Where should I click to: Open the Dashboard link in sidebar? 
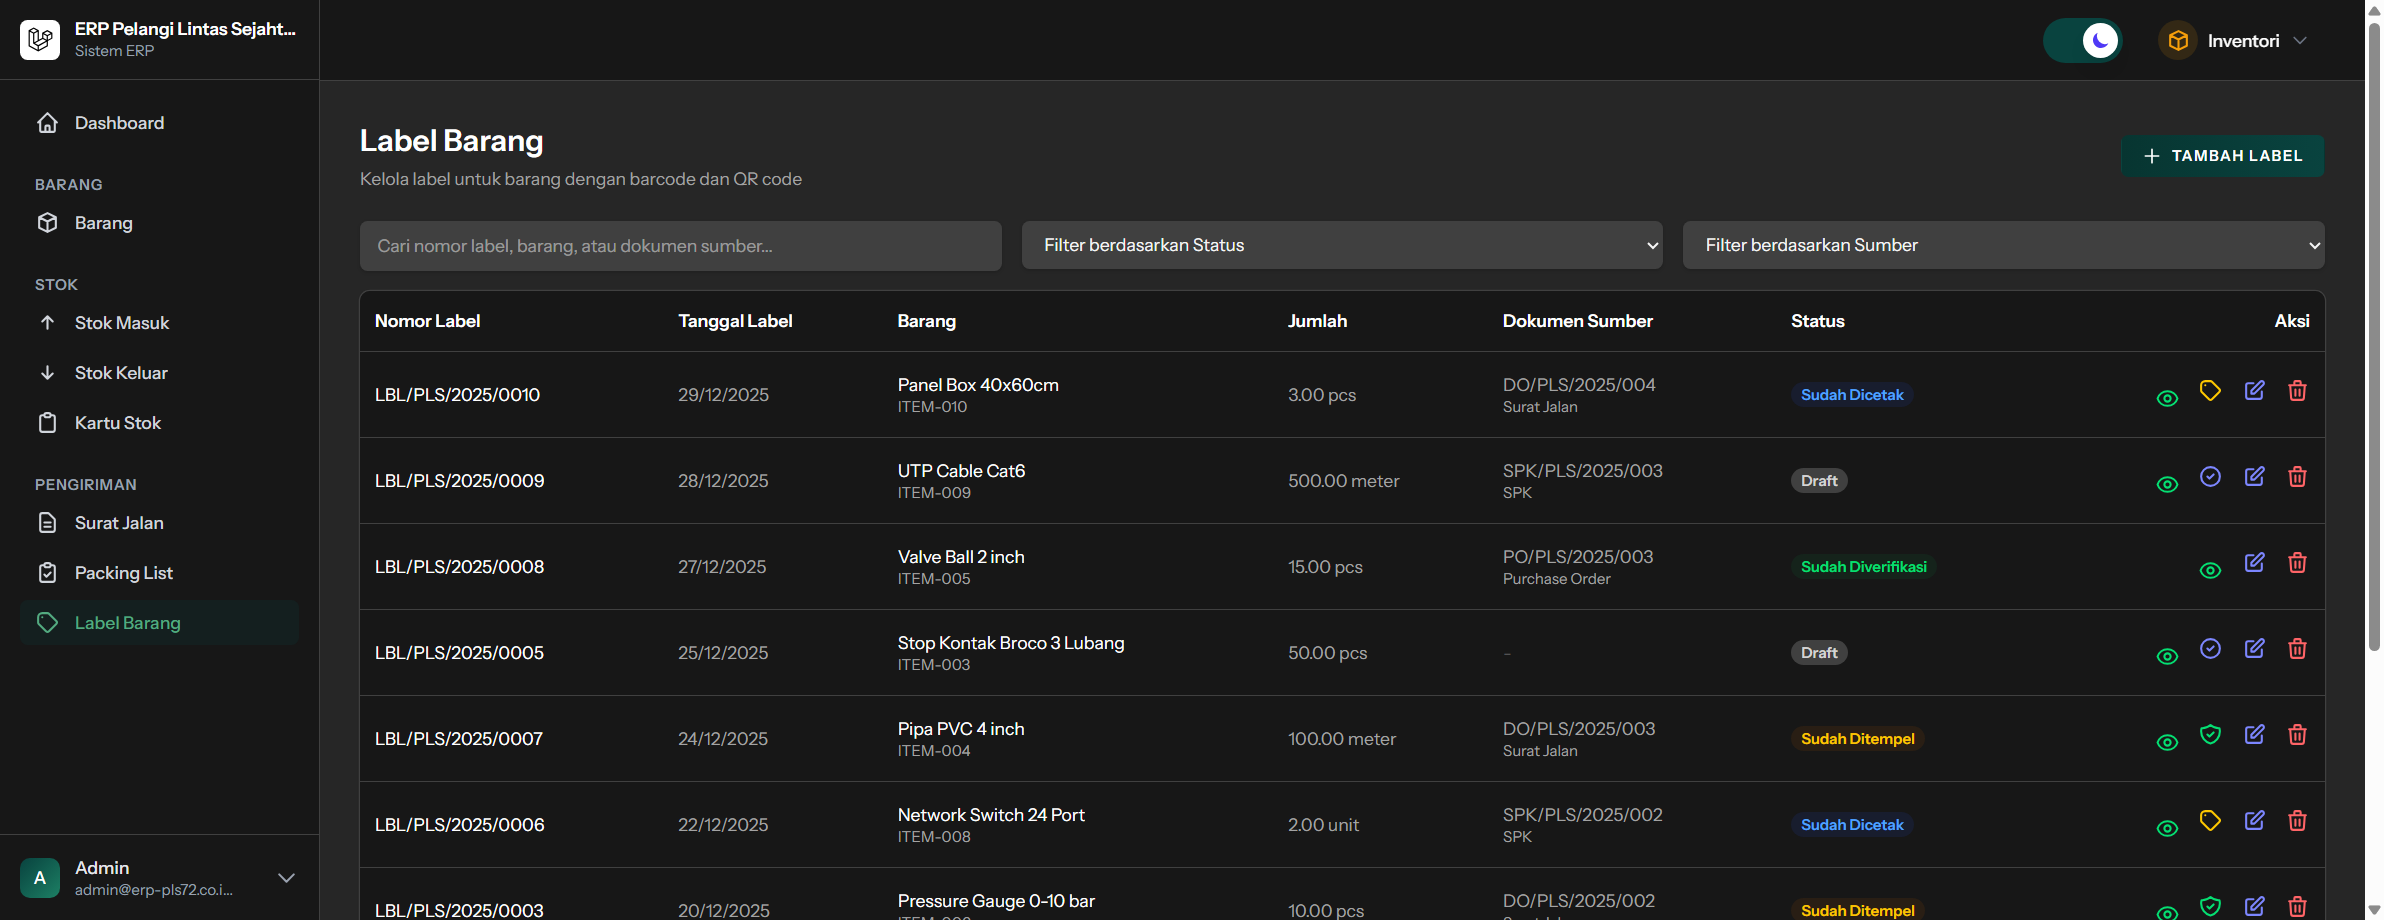coord(119,123)
